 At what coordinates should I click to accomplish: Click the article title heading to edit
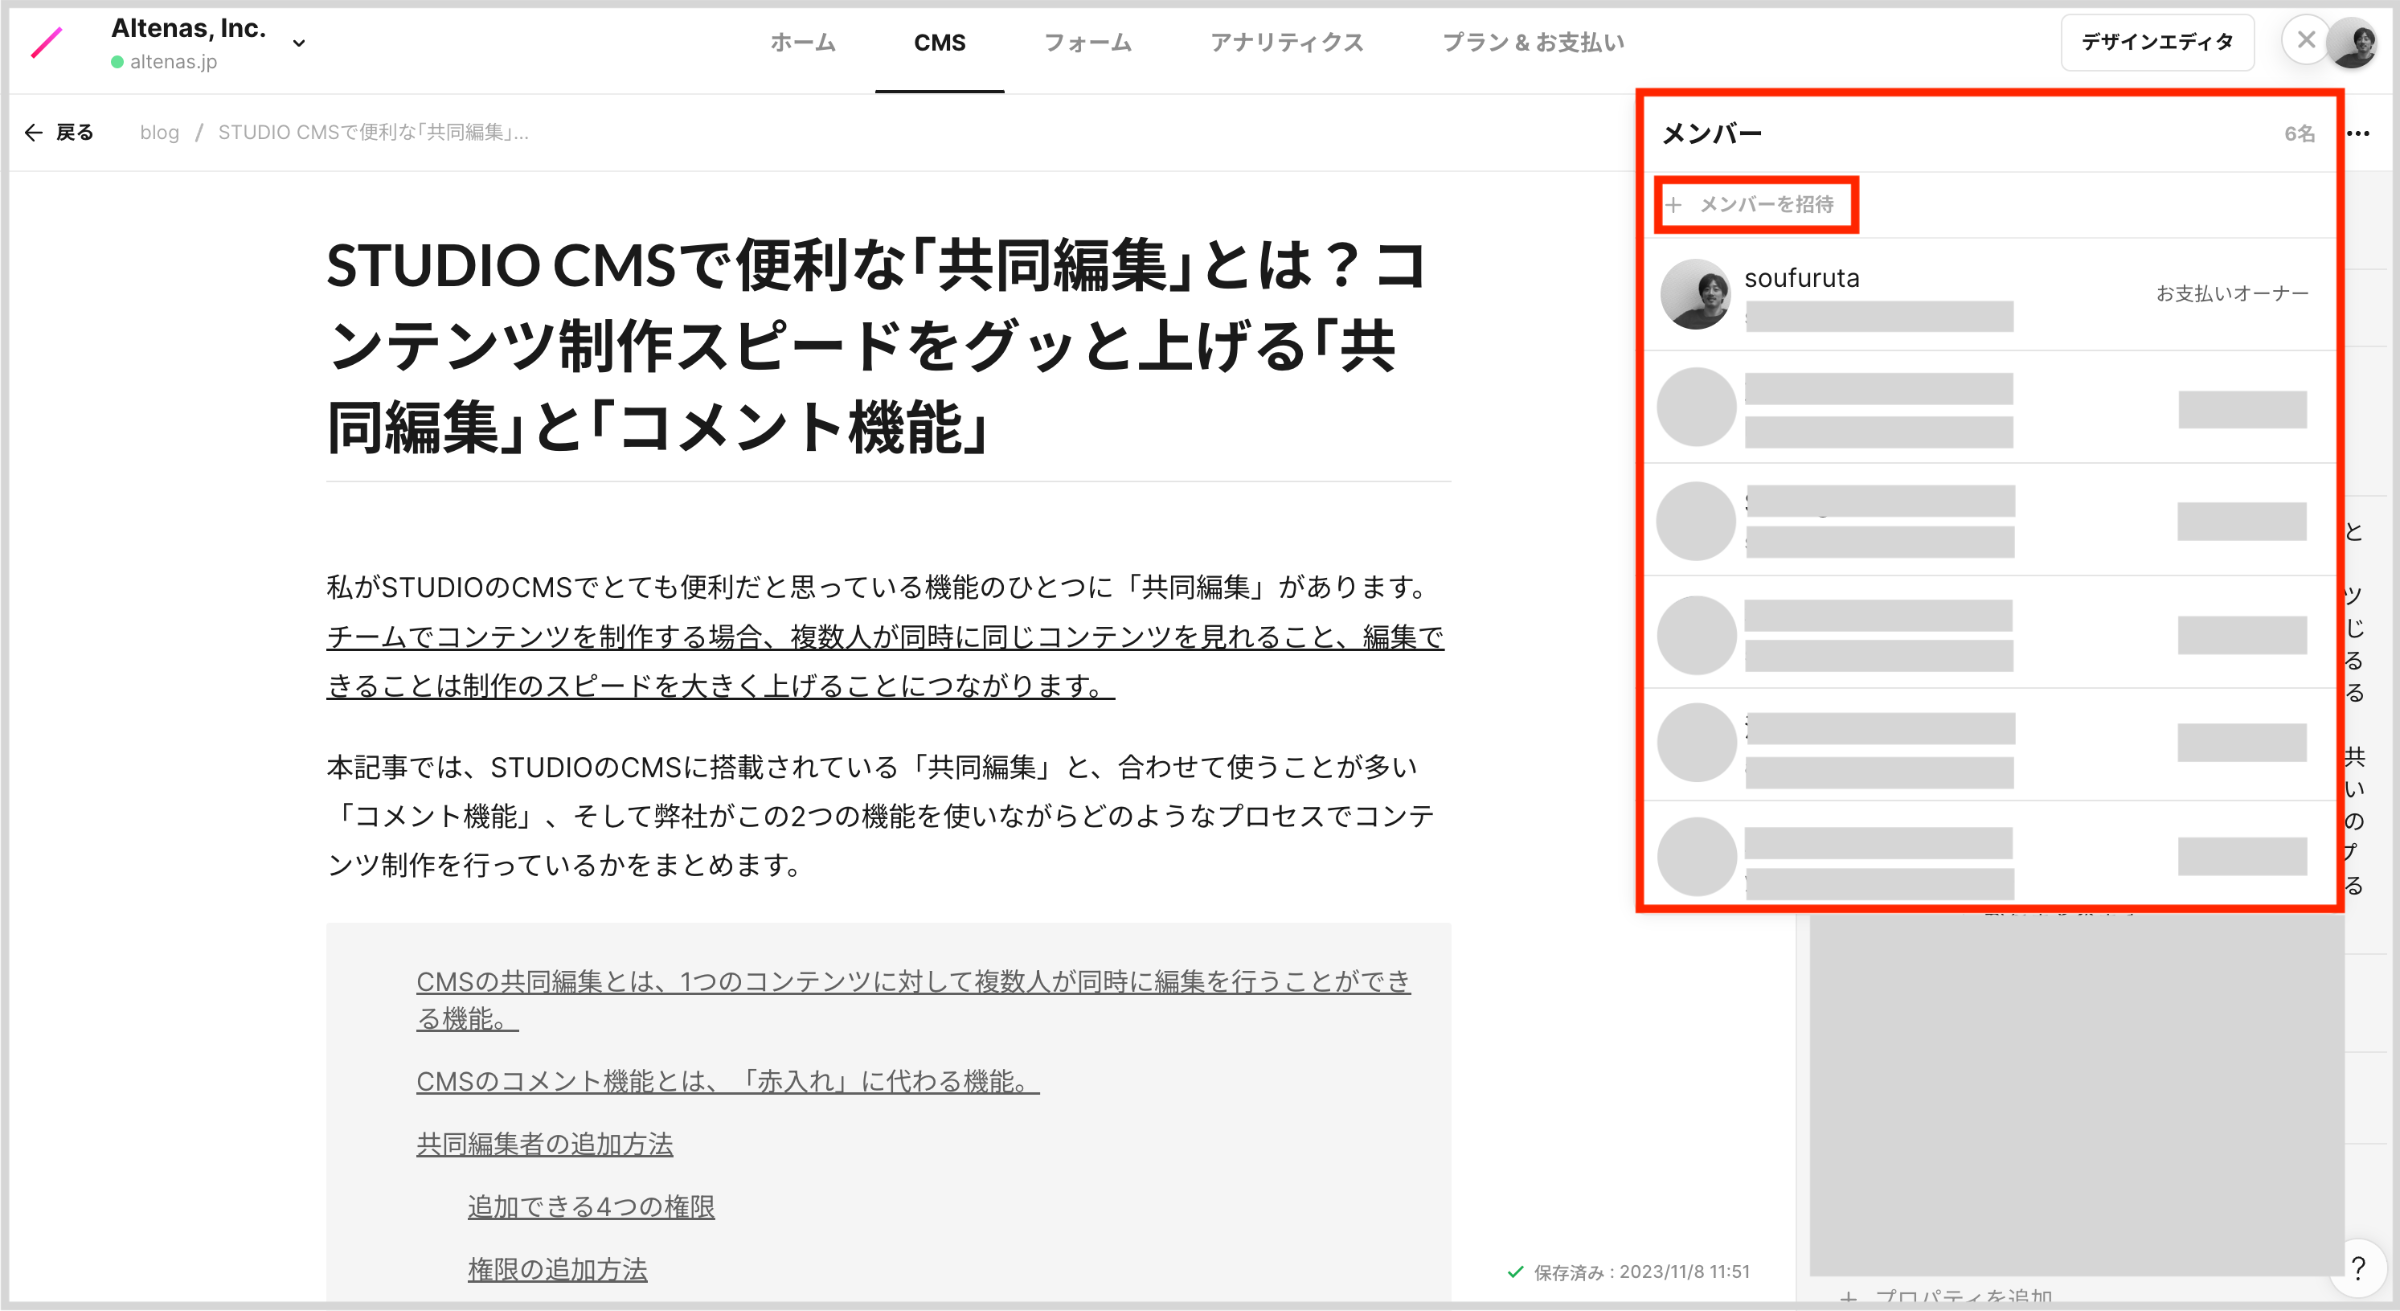pyautogui.click(x=875, y=347)
